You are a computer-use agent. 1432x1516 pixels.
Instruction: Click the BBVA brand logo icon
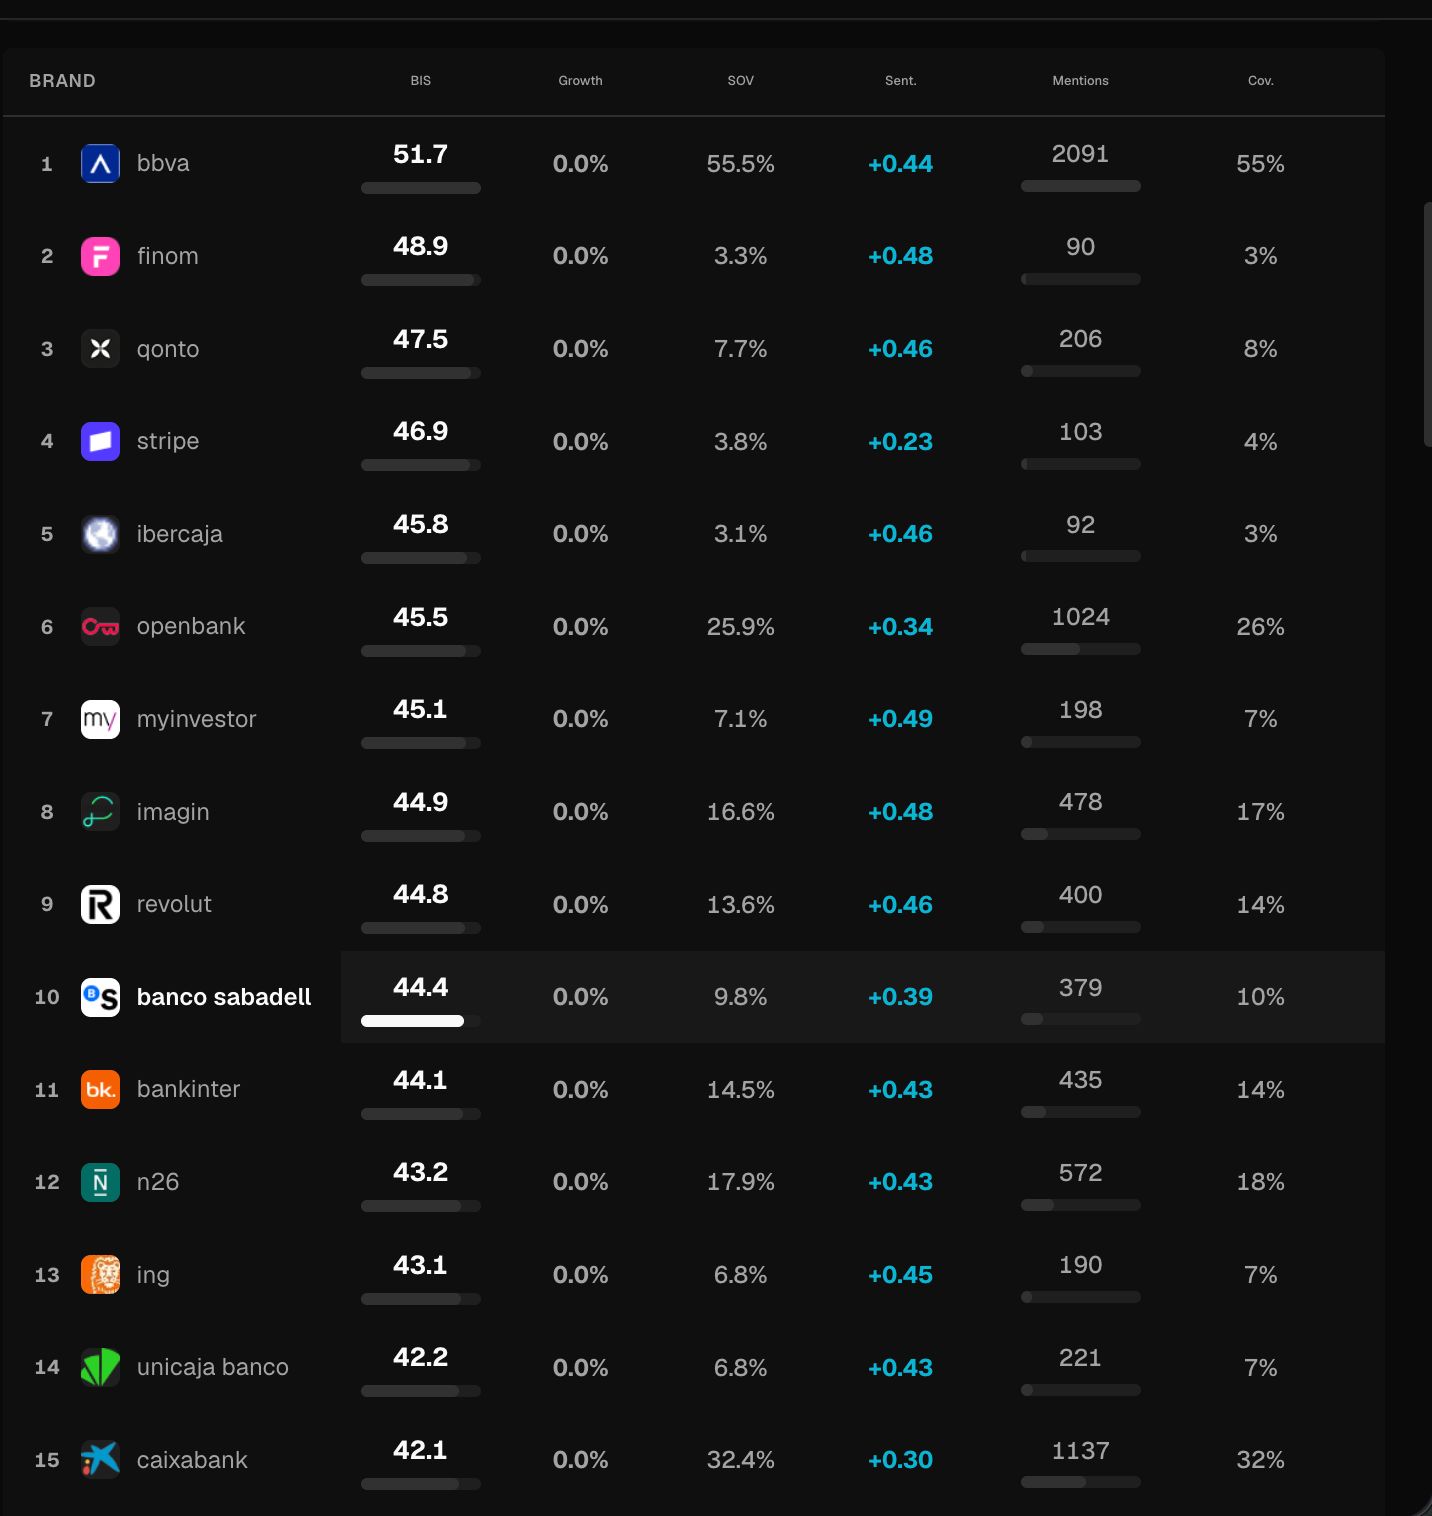(x=100, y=164)
